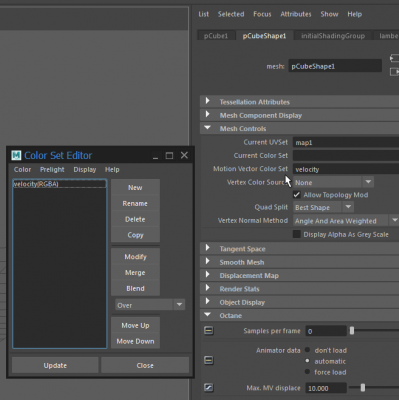Click the icon beside Samples per frame
Viewport: 399px width, 400px height.
209,331
